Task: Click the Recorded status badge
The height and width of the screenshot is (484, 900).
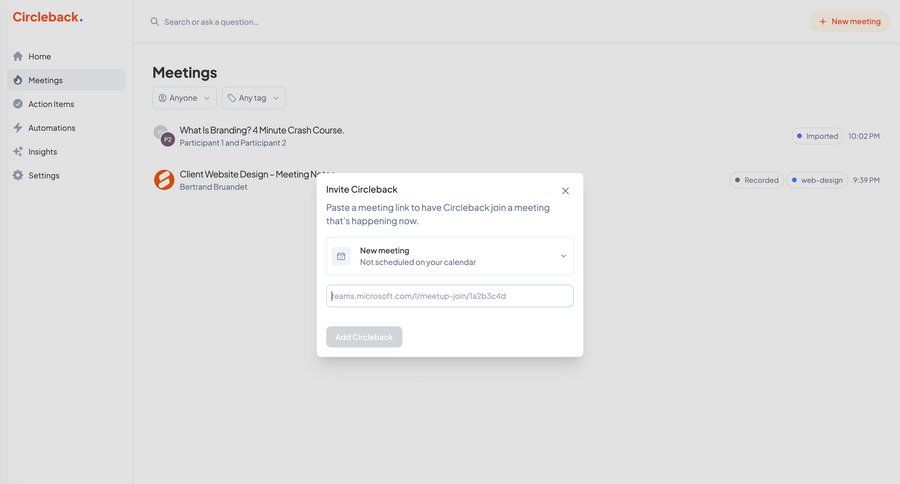Action: coord(757,180)
